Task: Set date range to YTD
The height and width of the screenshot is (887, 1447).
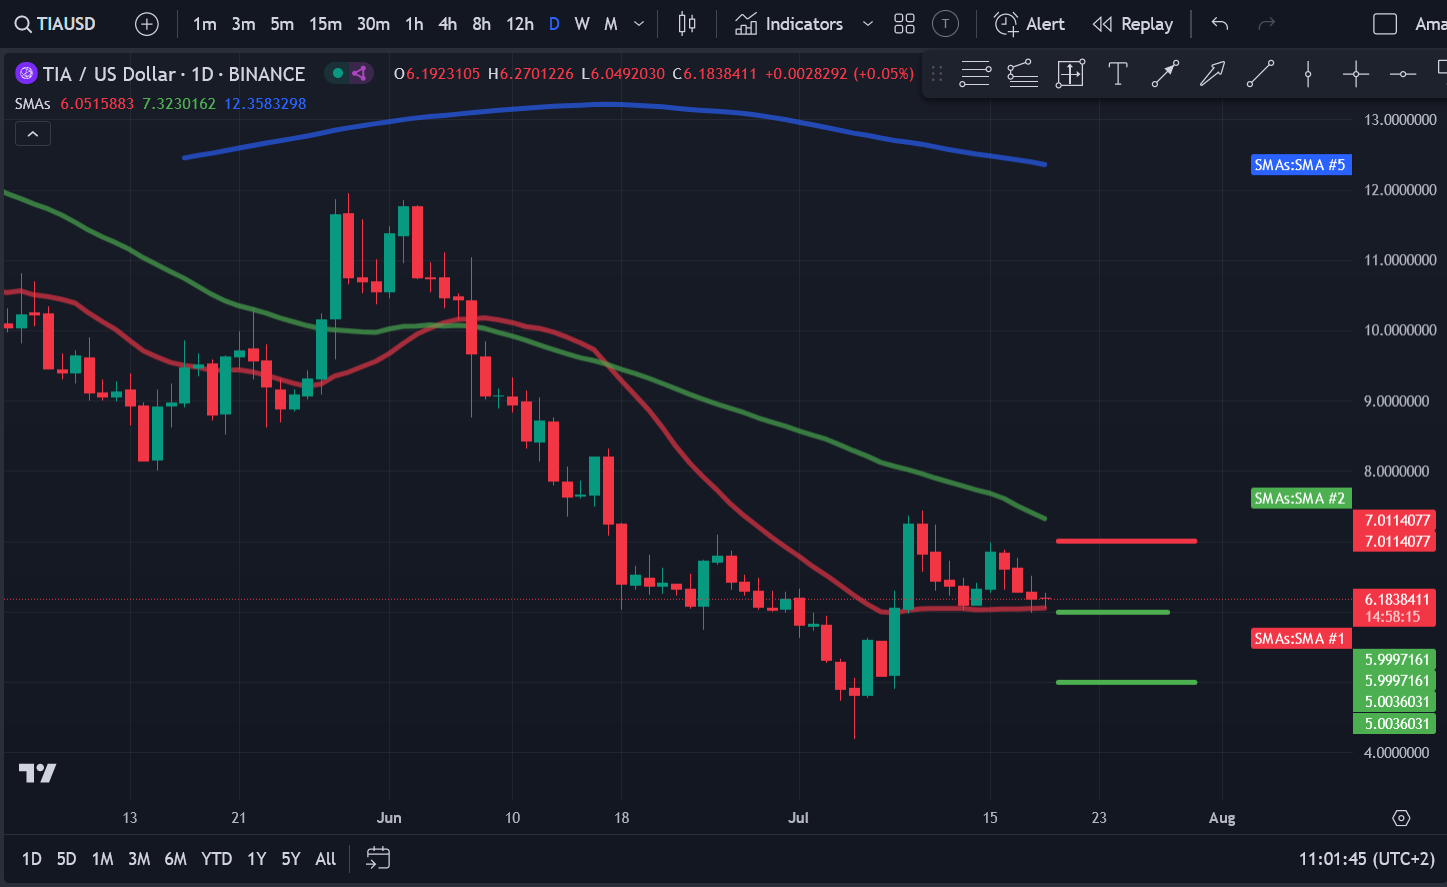Action: tap(216, 859)
